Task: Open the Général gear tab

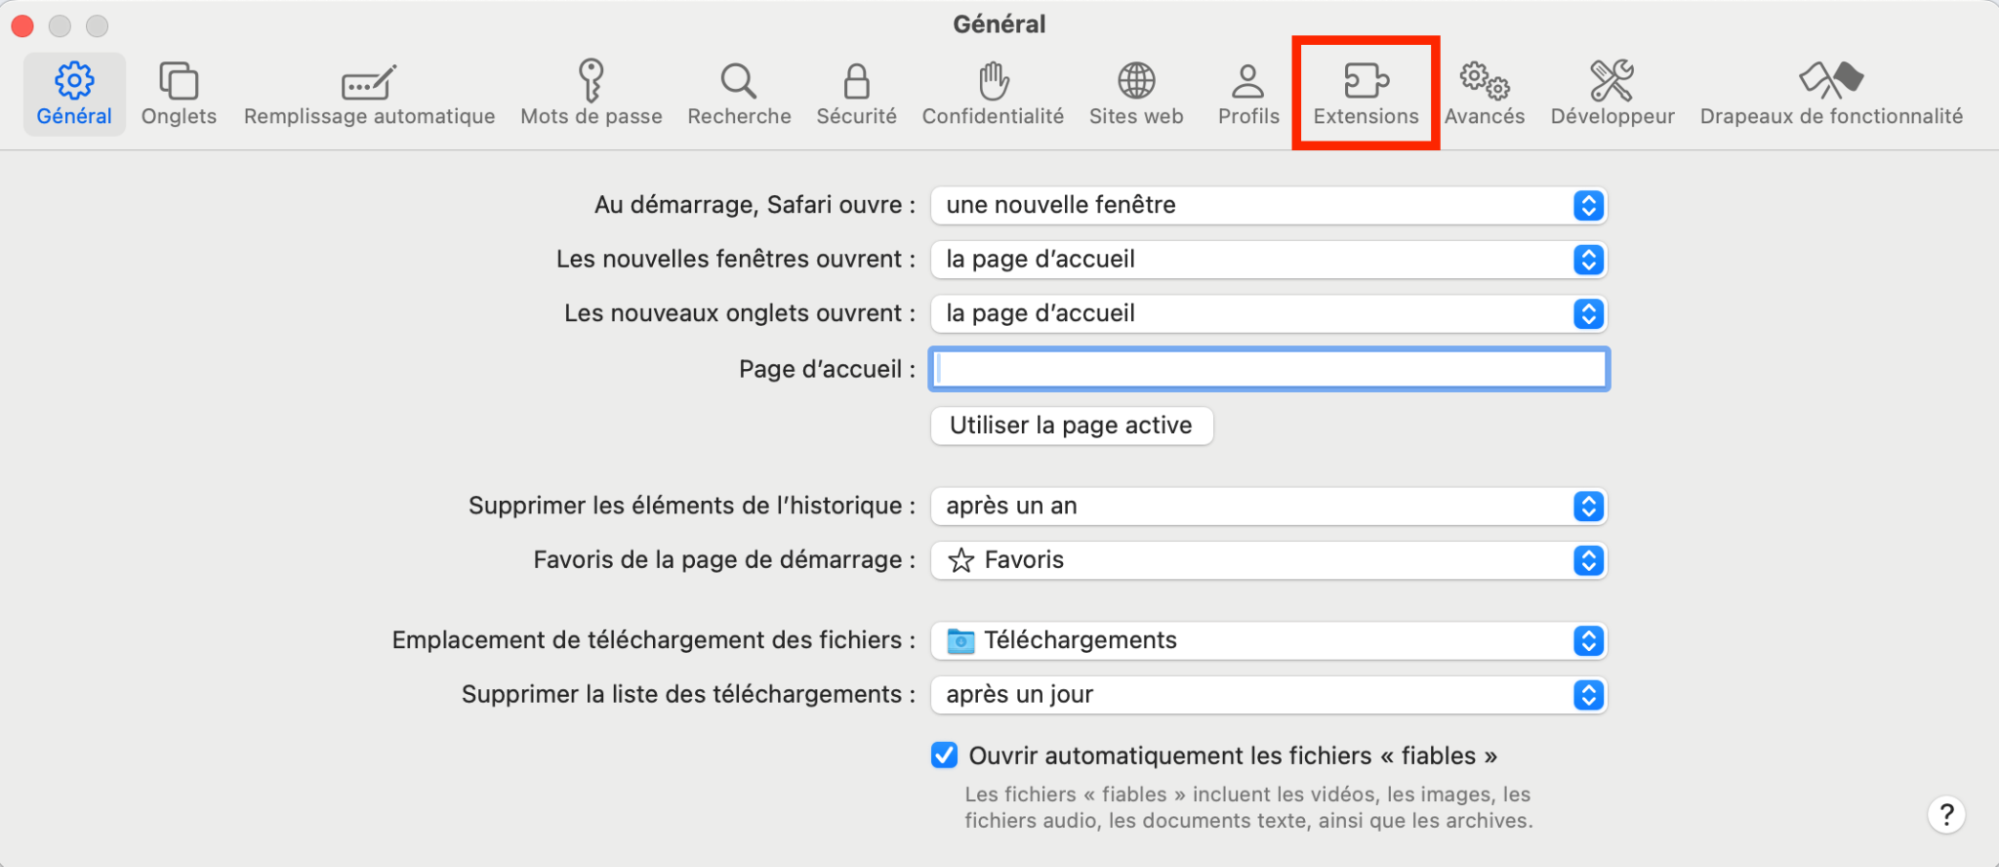Action: coord(74,94)
